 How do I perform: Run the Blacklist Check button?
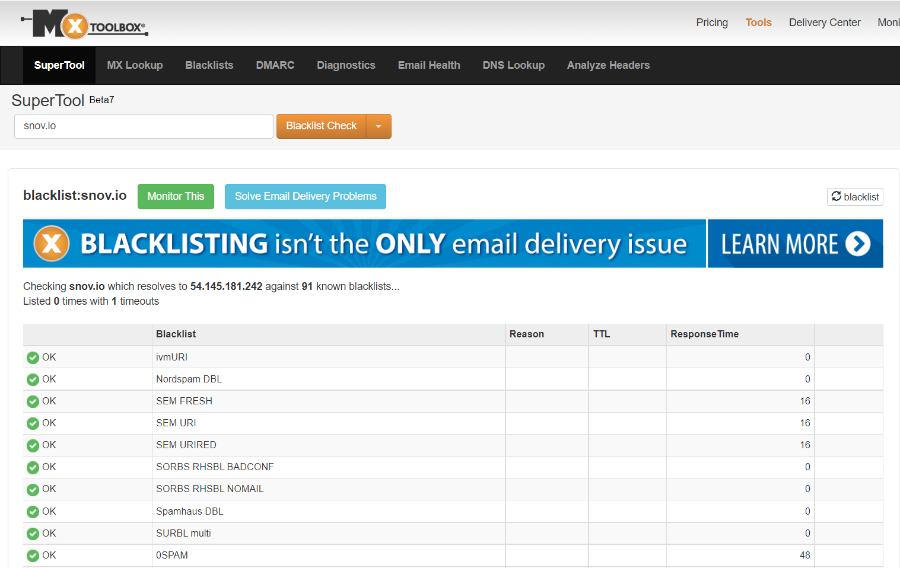coord(321,126)
